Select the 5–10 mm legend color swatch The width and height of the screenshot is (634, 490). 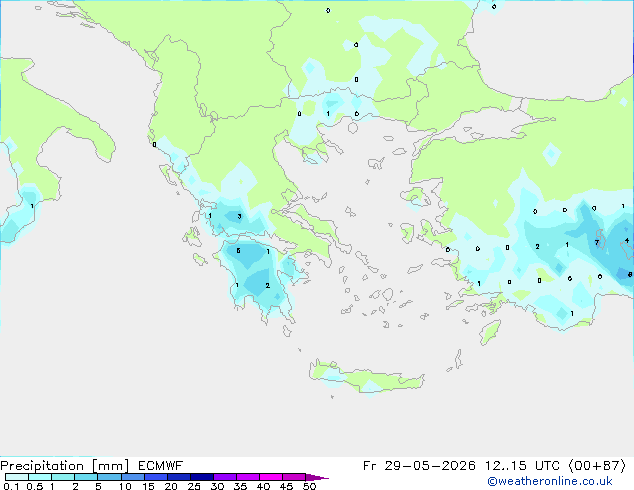109,477
